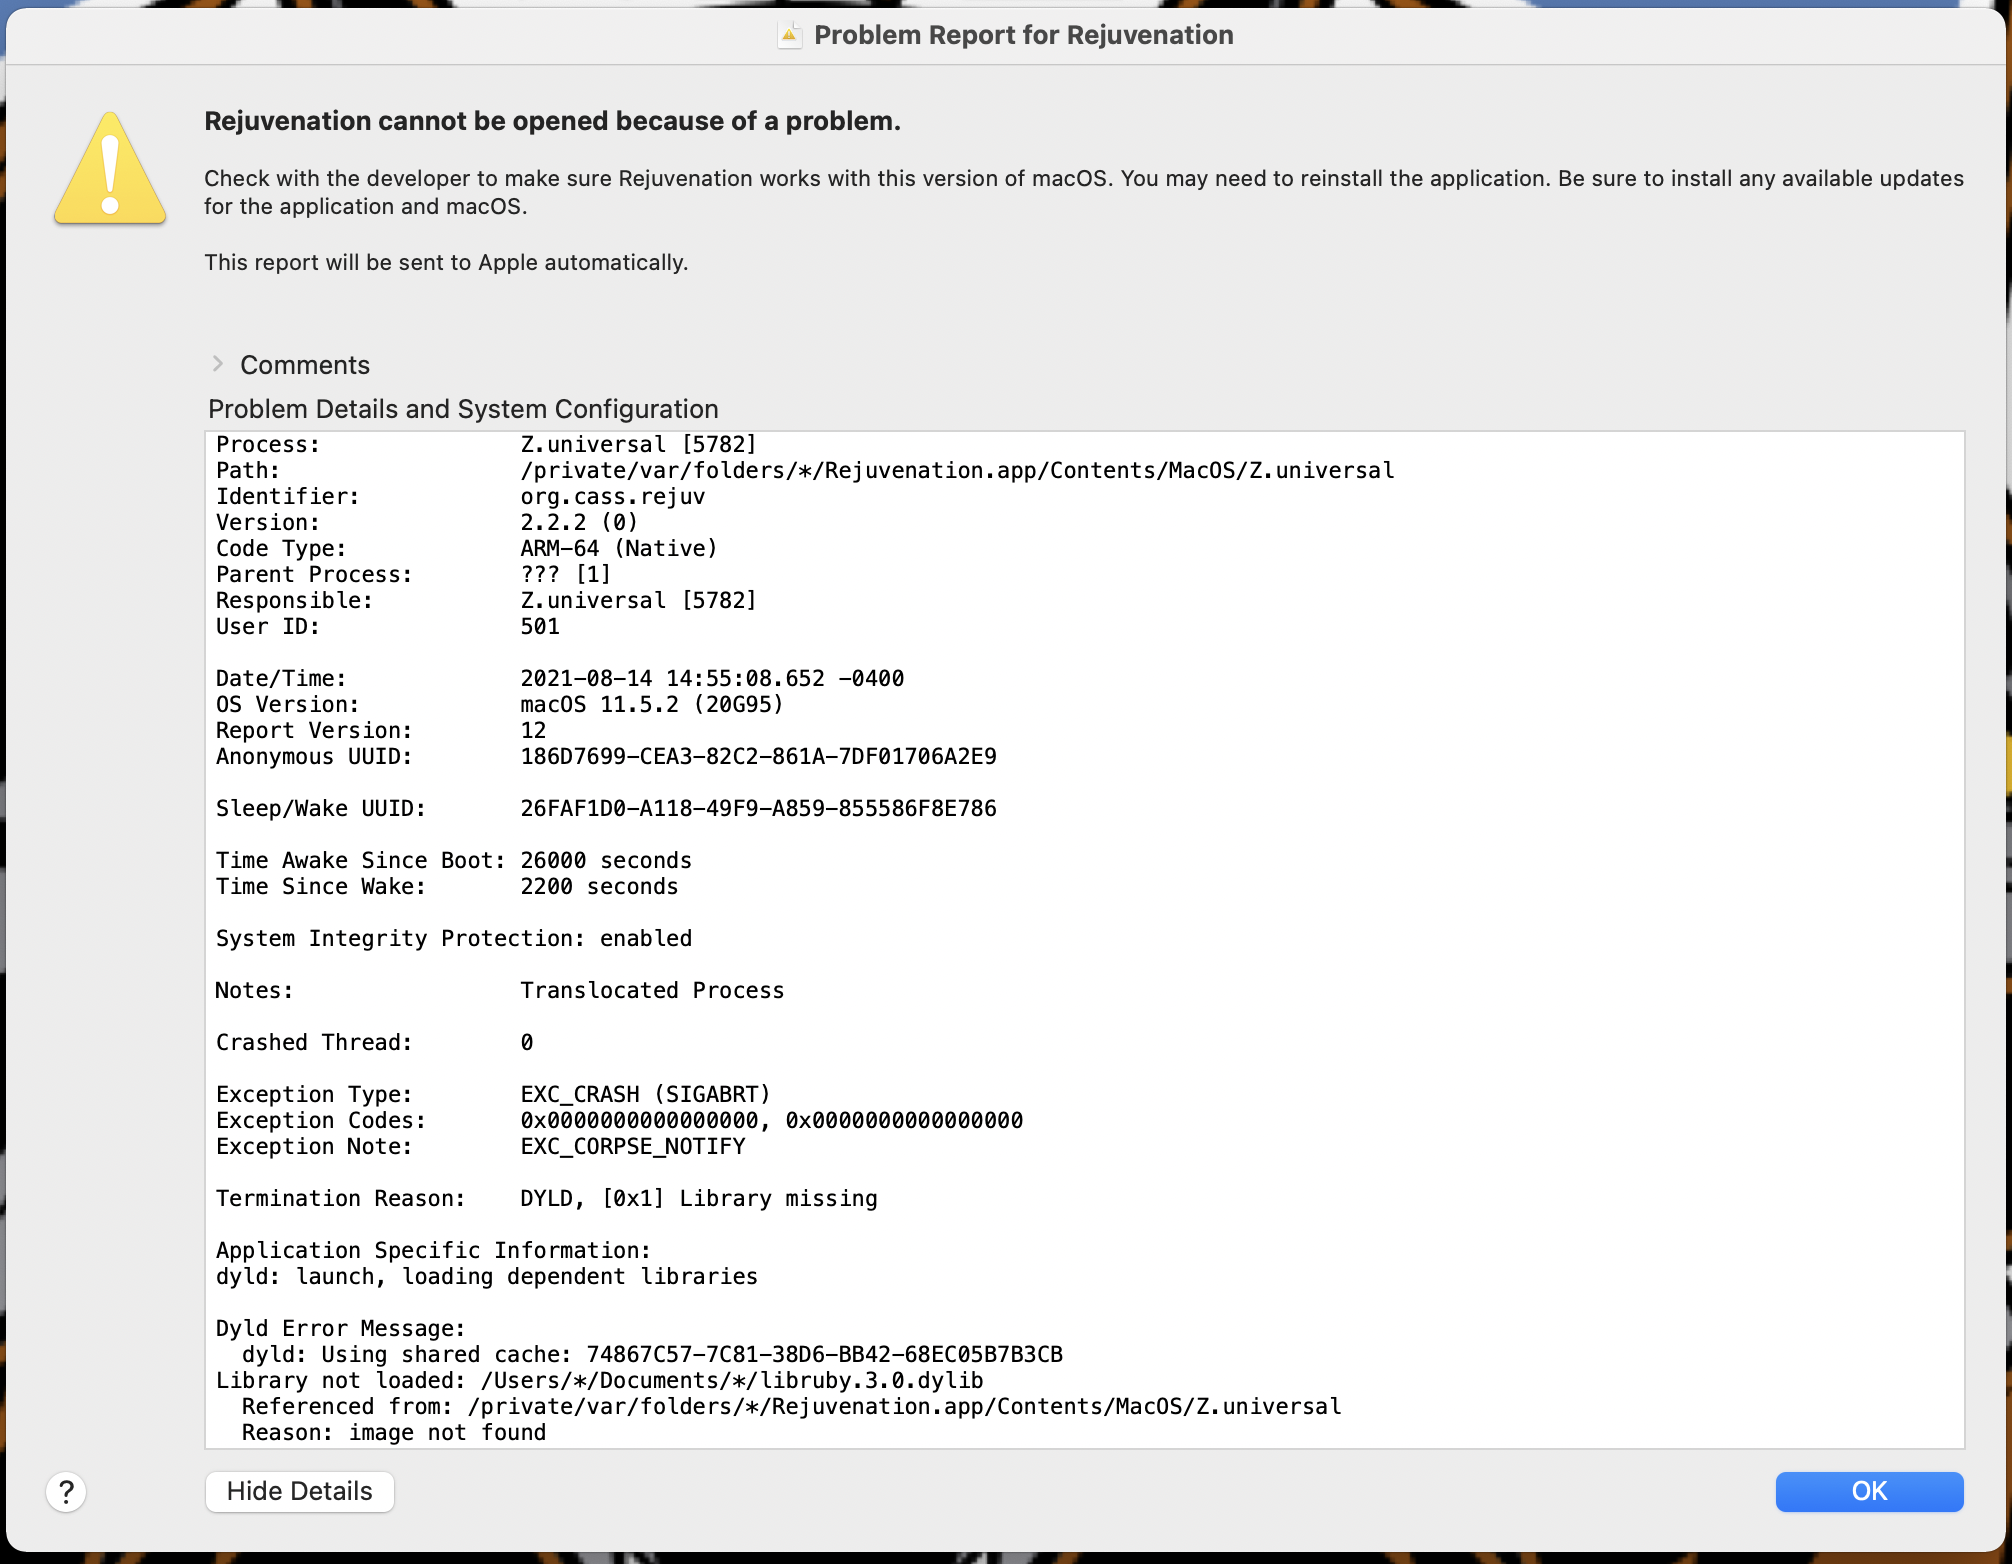Open help with the question mark button

(66, 1492)
